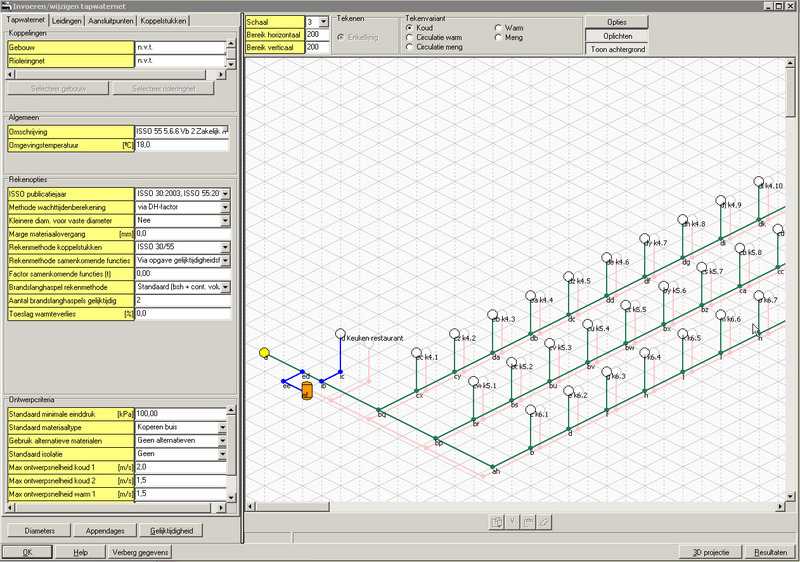The width and height of the screenshot is (800, 562).
Task: Open the Koppelstukken tab
Action: click(x=163, y=21)
